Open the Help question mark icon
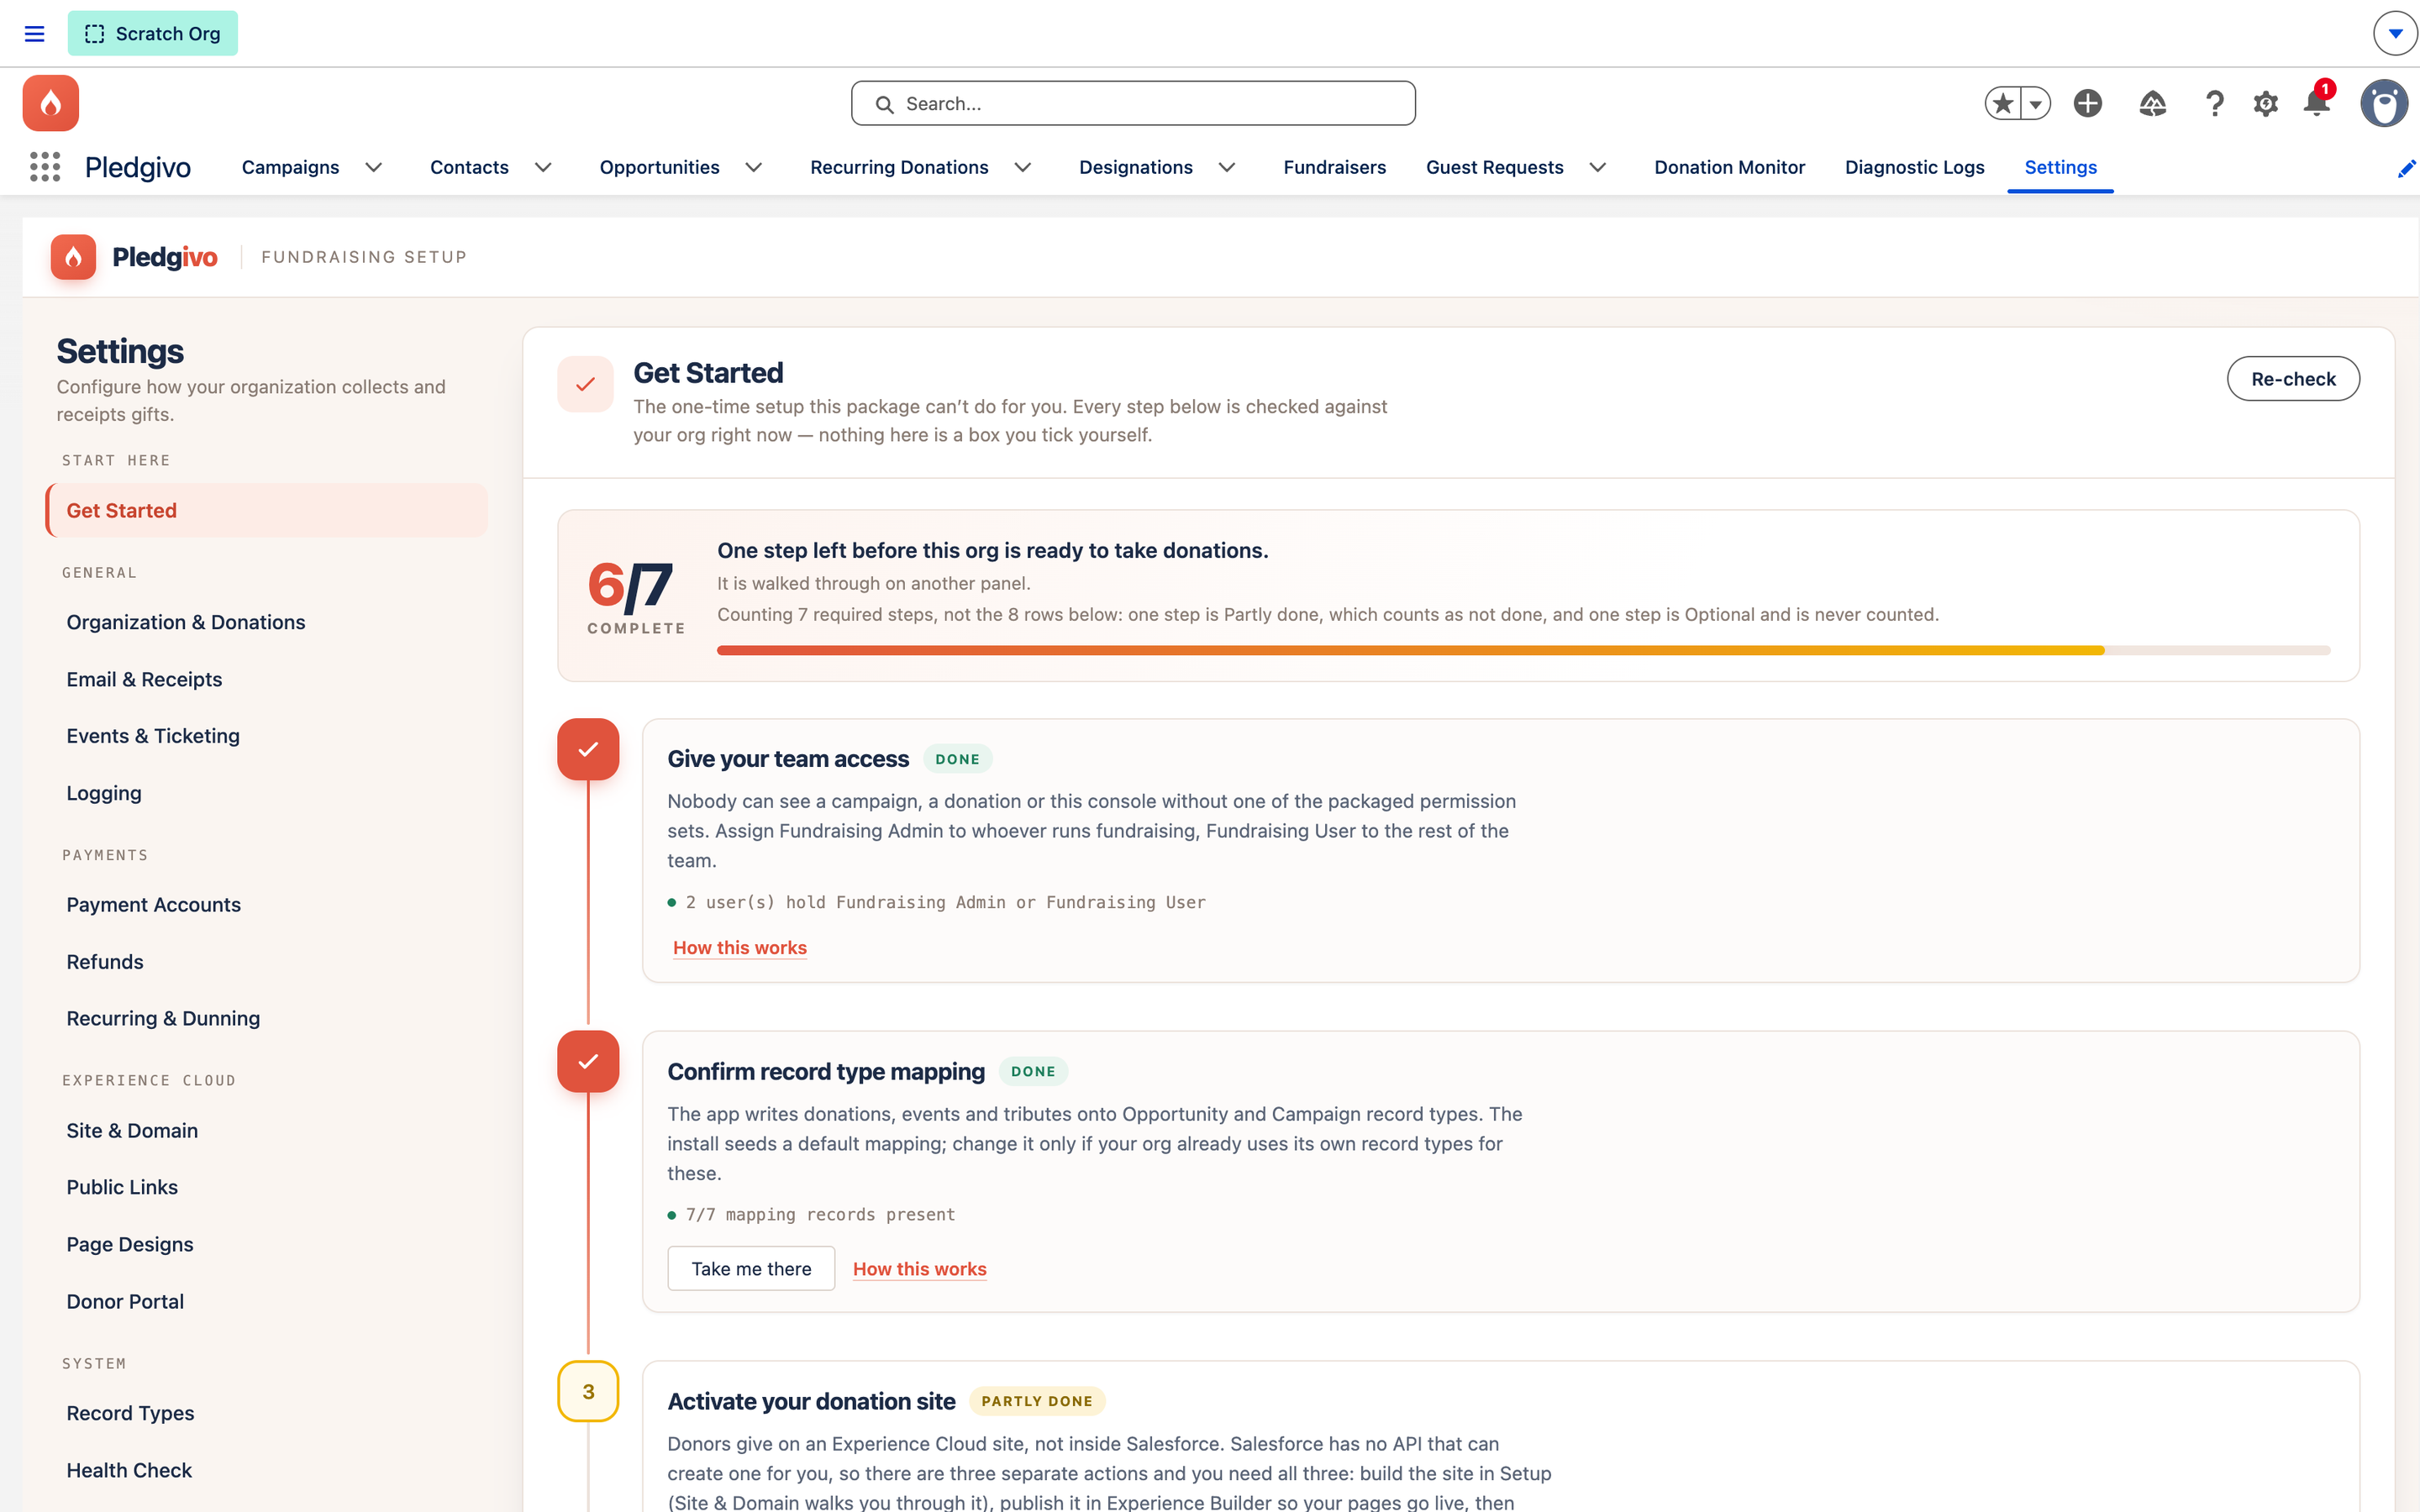The image size is (2420, 1512). click(2215, 103)
